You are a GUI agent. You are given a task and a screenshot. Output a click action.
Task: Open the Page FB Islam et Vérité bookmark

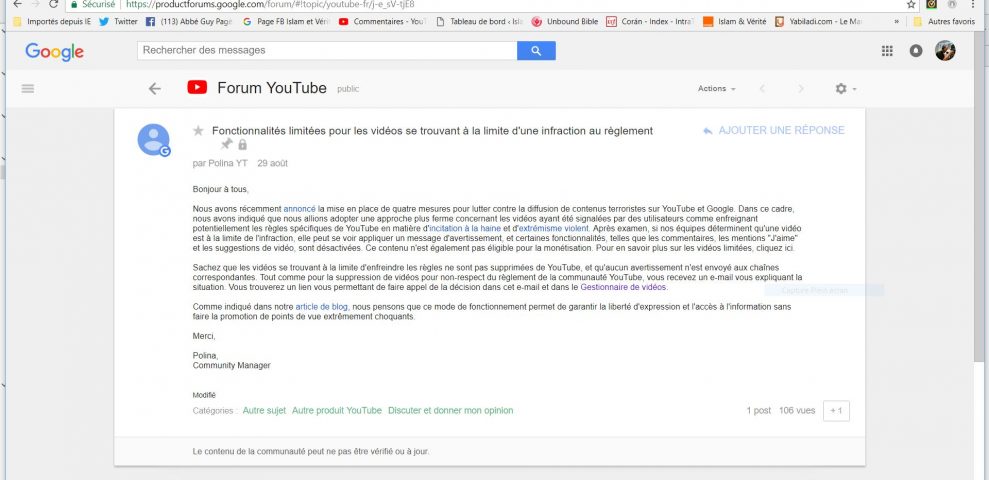(286, 21)
